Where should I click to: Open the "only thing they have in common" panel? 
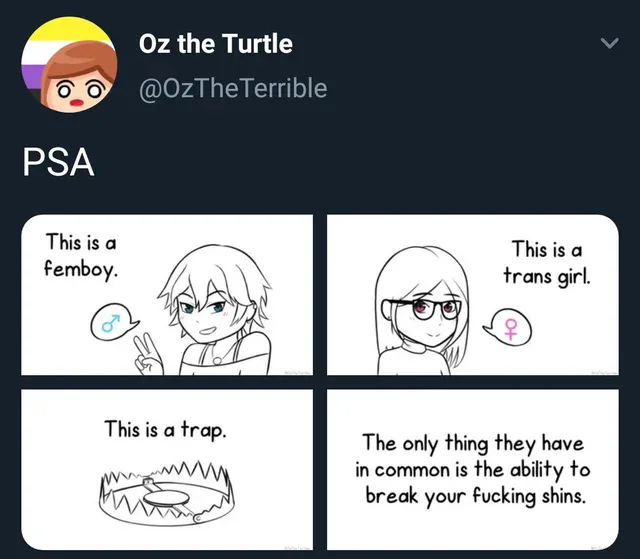475,469
